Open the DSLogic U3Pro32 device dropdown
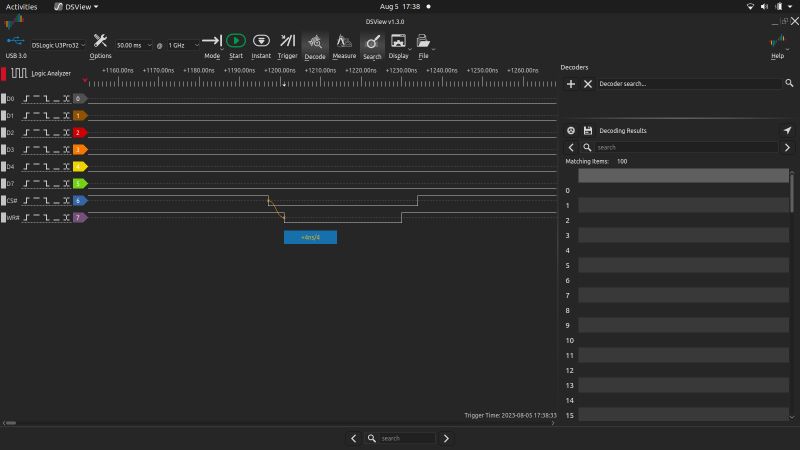The image size is (800, 450). [x=58, y=45]
